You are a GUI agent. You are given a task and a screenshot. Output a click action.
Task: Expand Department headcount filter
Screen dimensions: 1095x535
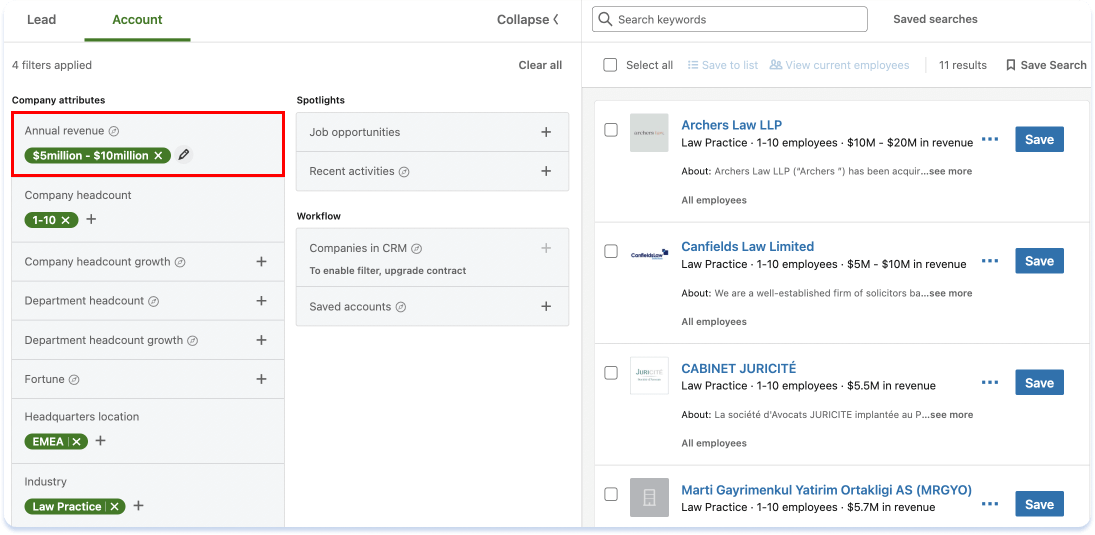261,301
